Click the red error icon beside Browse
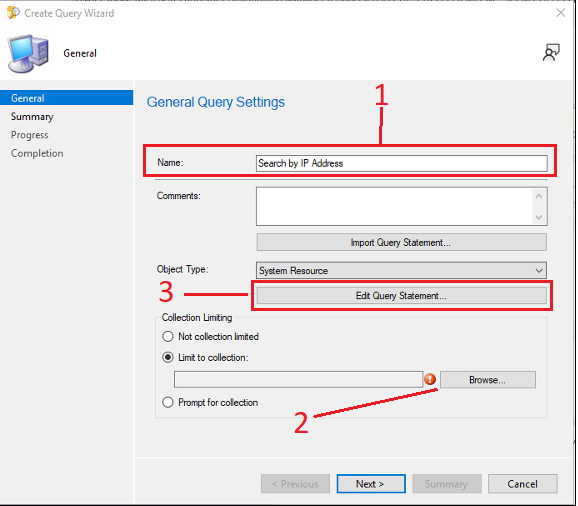 (x=430, y=379)
